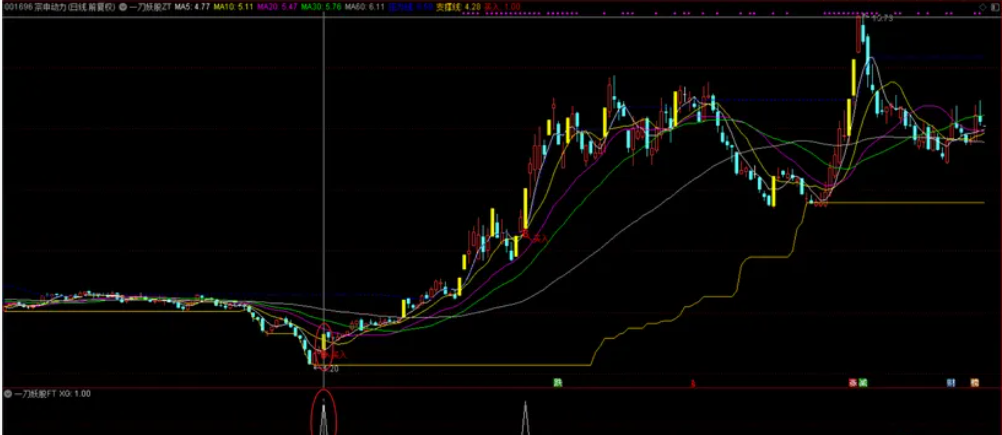The image size is (1002, 435).
Task: Click the round icon before 一刀妖股ZT
Action: pyautogui.click(x=123, y=6)
